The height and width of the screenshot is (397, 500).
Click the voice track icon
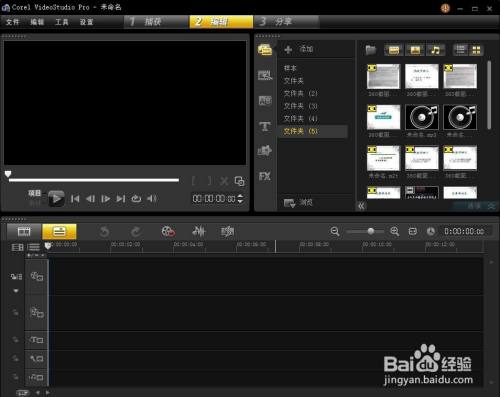click(x=37, y=359)
